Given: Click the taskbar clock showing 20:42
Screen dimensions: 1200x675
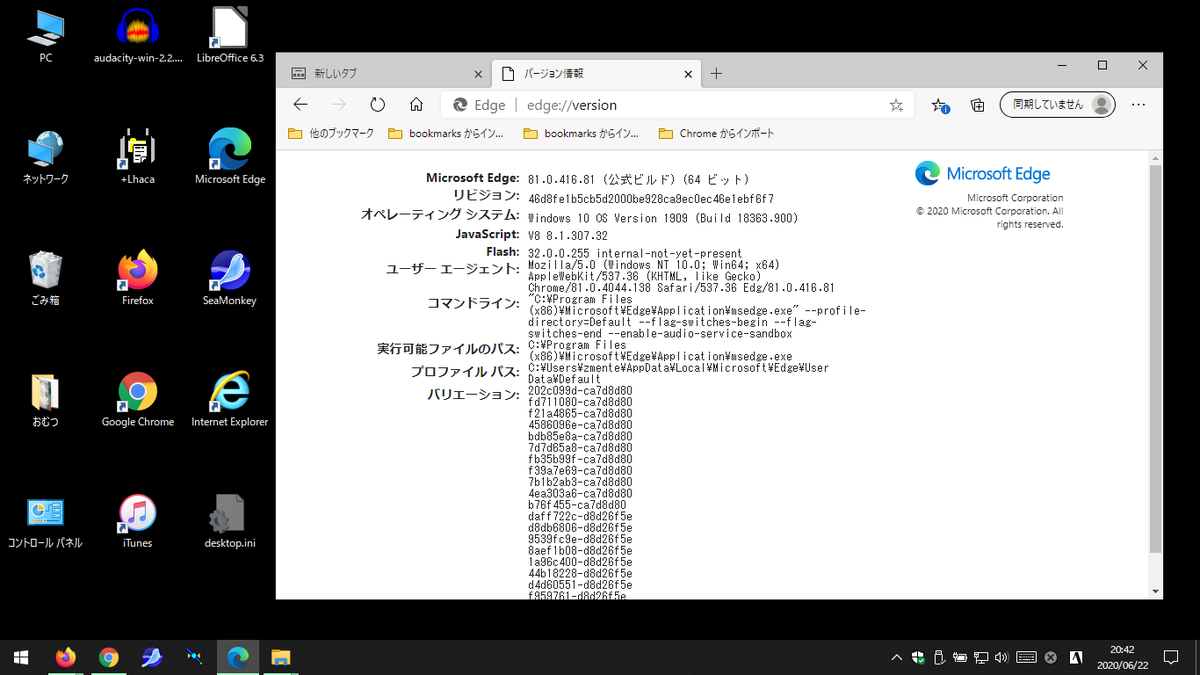Looking at the screenshot, I should 1122,657.
